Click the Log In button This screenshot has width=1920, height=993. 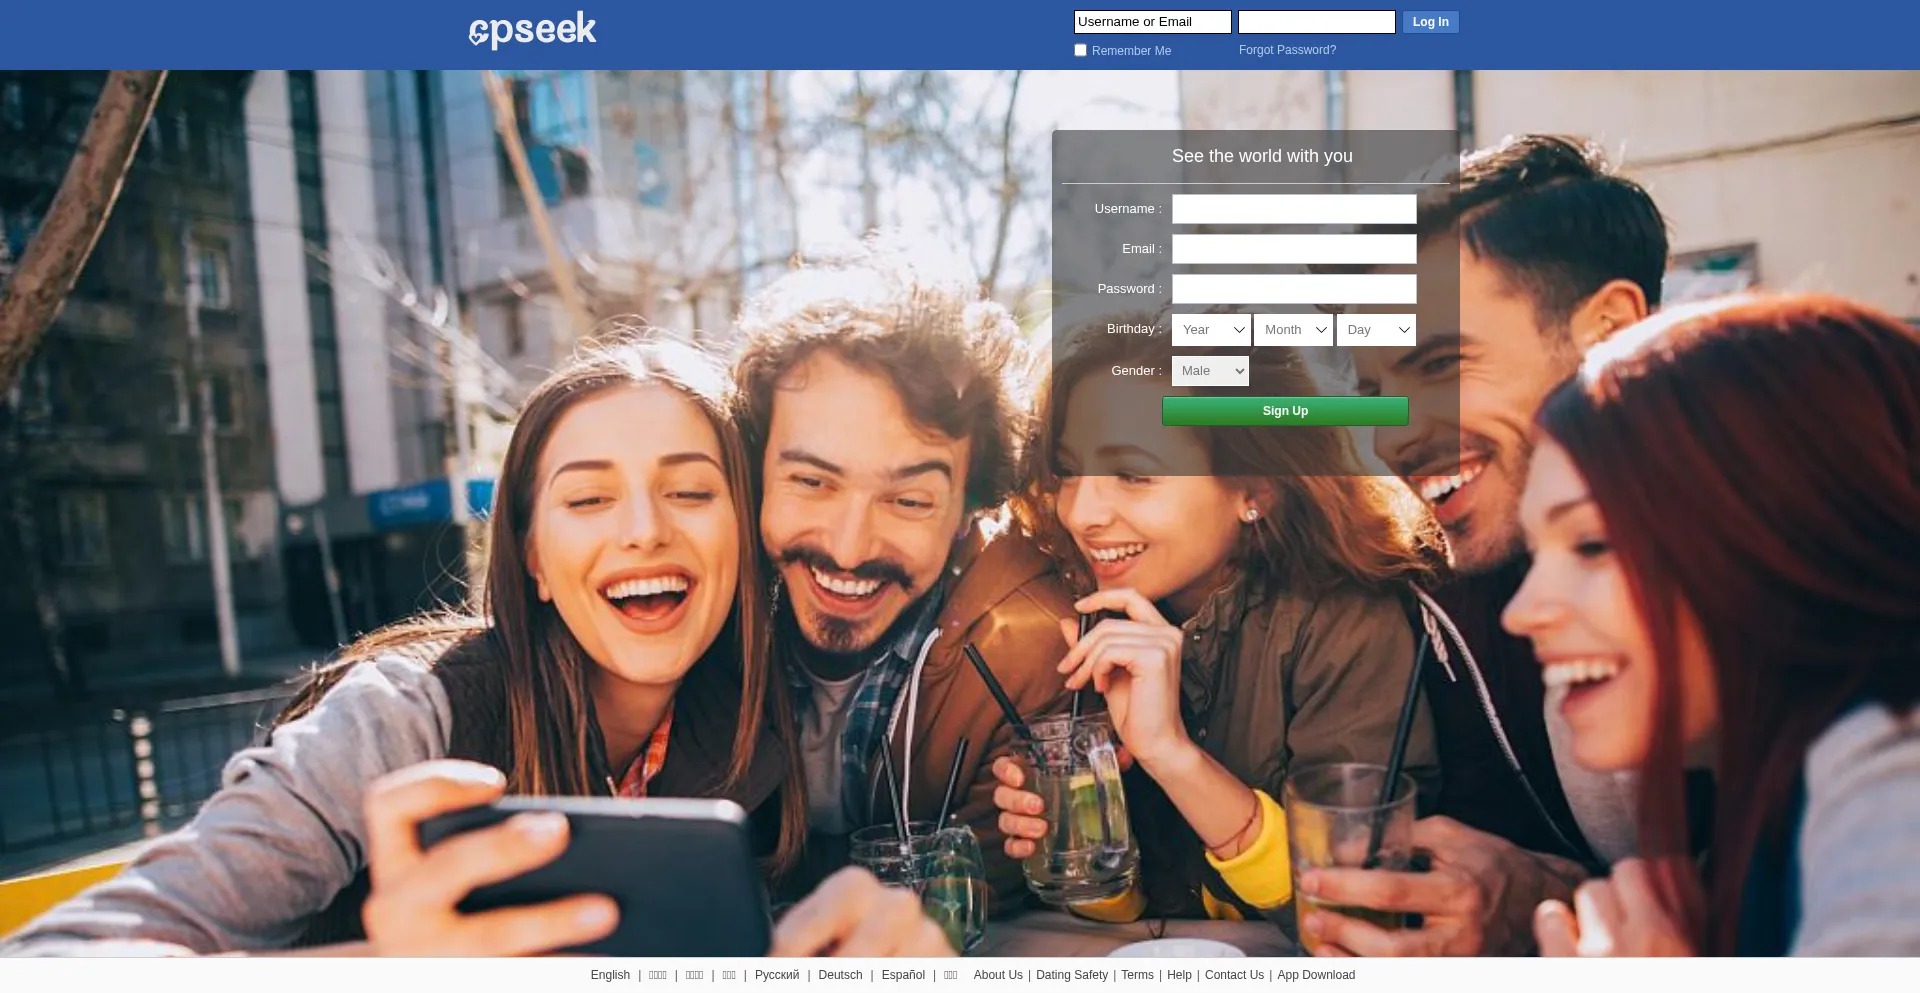[1430, 22]
